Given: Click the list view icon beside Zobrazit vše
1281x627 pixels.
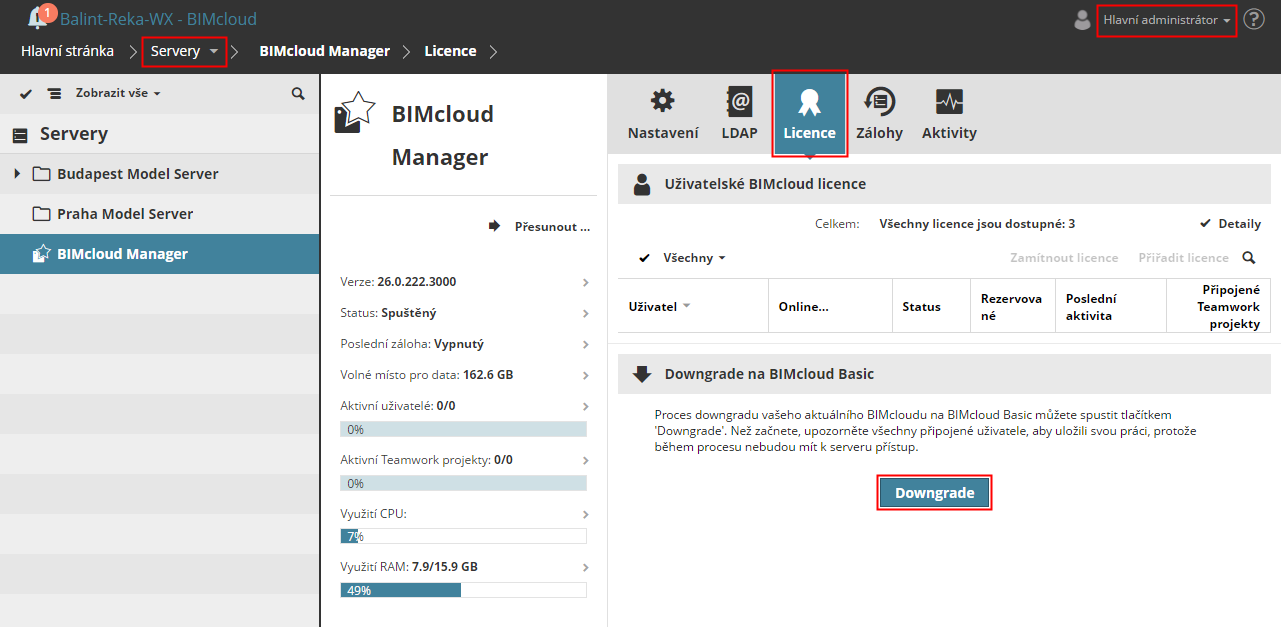Looking at the screenshot, I should pos(54,93).
